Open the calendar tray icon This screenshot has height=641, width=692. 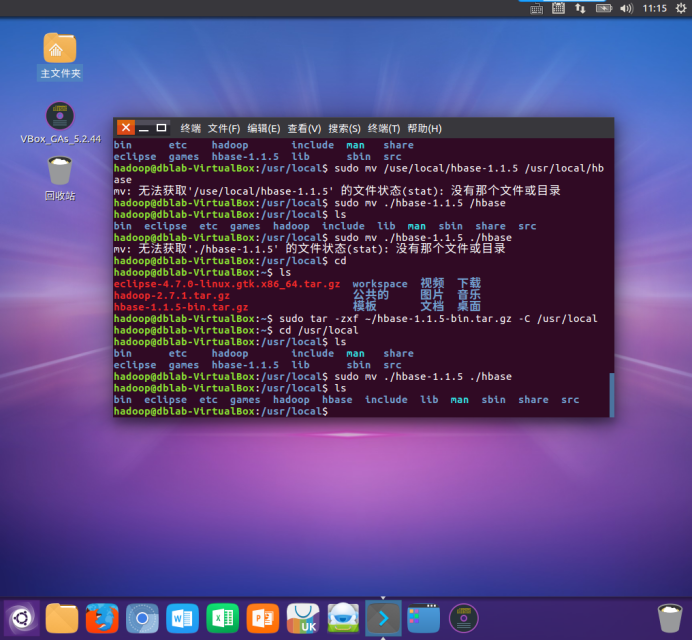point(558,8)
